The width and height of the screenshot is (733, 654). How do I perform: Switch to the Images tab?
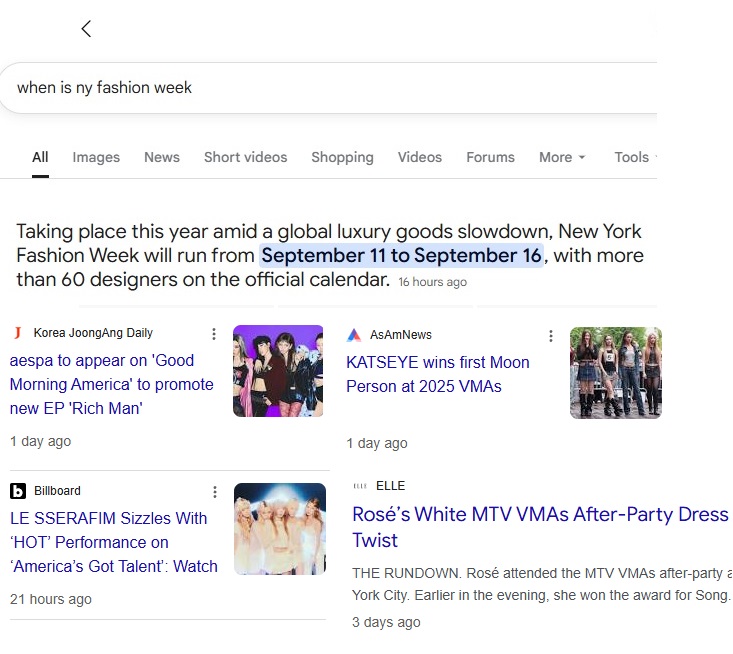coord(96,157)
